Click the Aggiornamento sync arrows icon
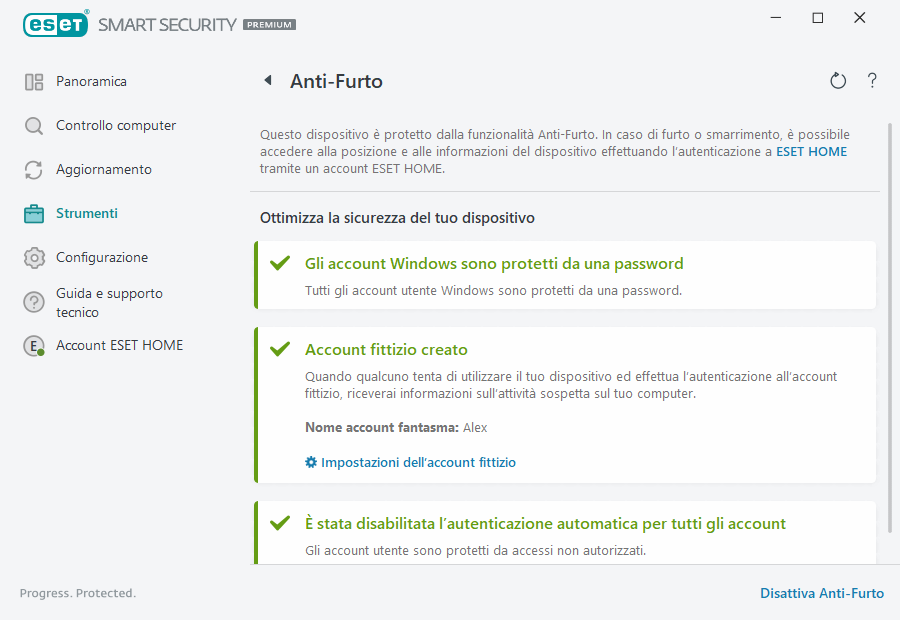 34,169
